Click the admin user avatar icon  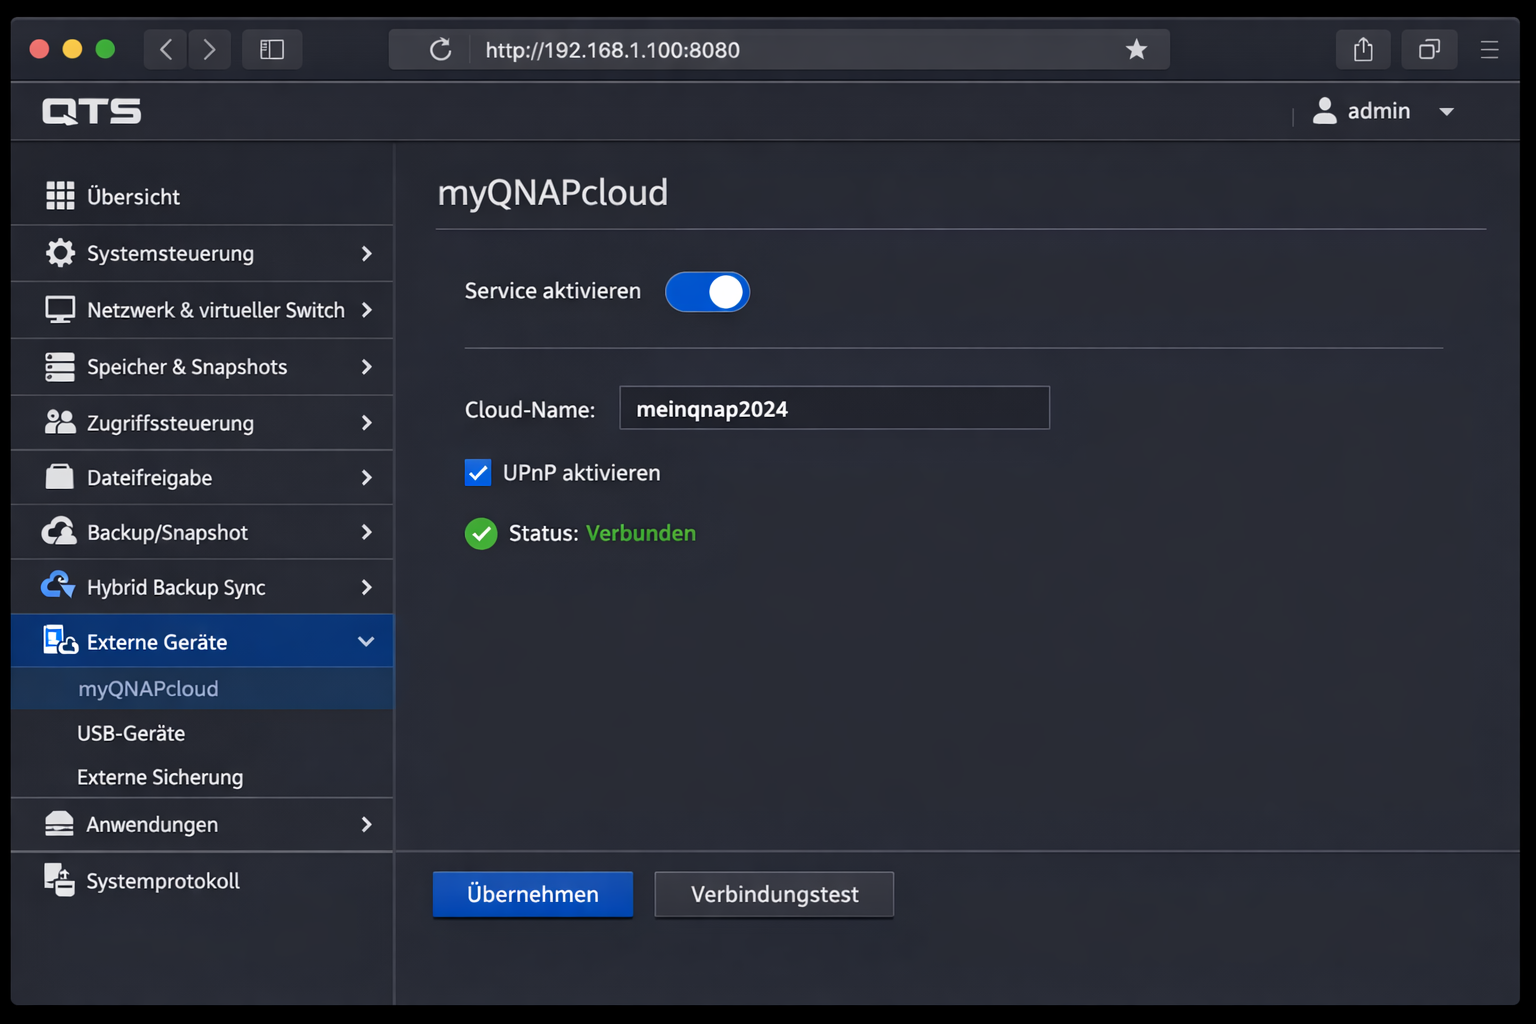(x=1324, y=111)
